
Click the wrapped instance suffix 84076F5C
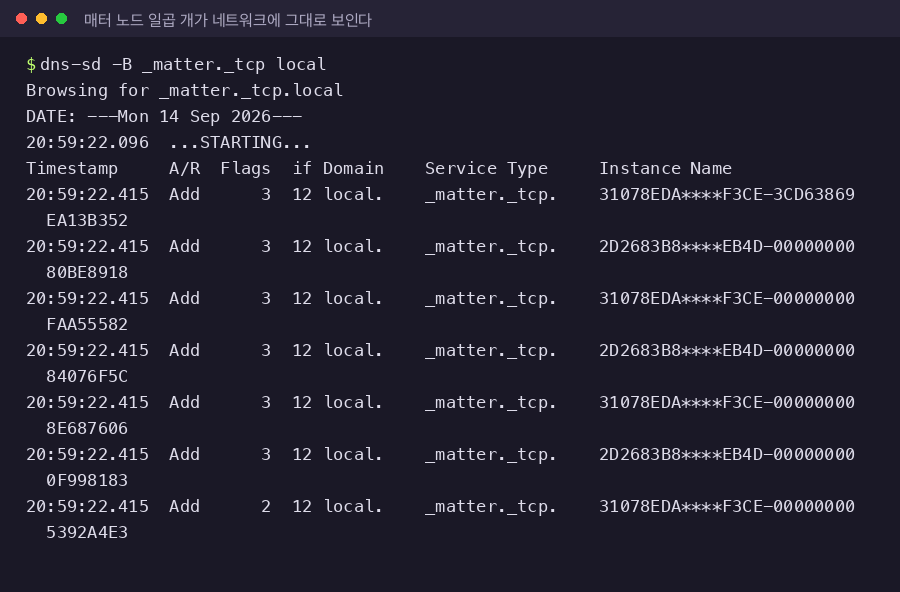87,376
